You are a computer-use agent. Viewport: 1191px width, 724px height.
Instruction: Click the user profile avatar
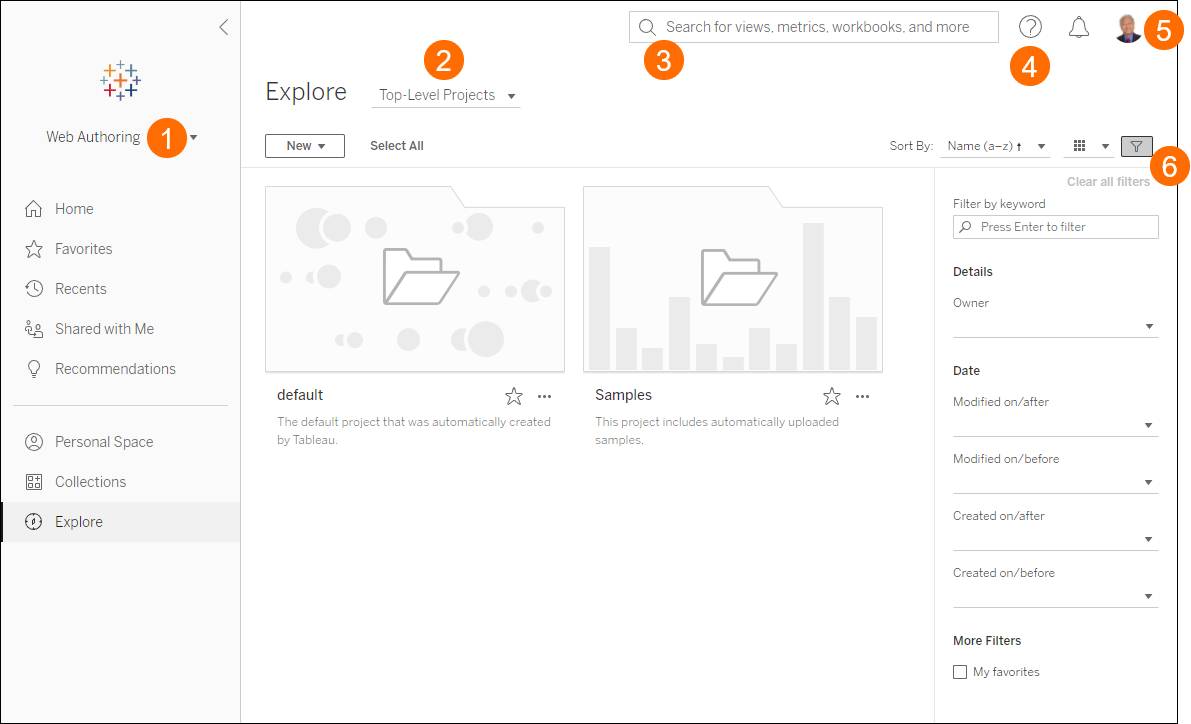coord(1128,28)
